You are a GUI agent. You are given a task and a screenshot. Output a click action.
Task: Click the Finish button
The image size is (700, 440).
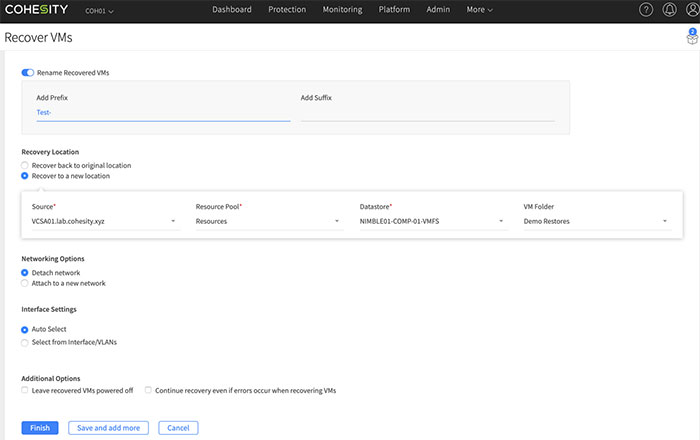point(40,428)
